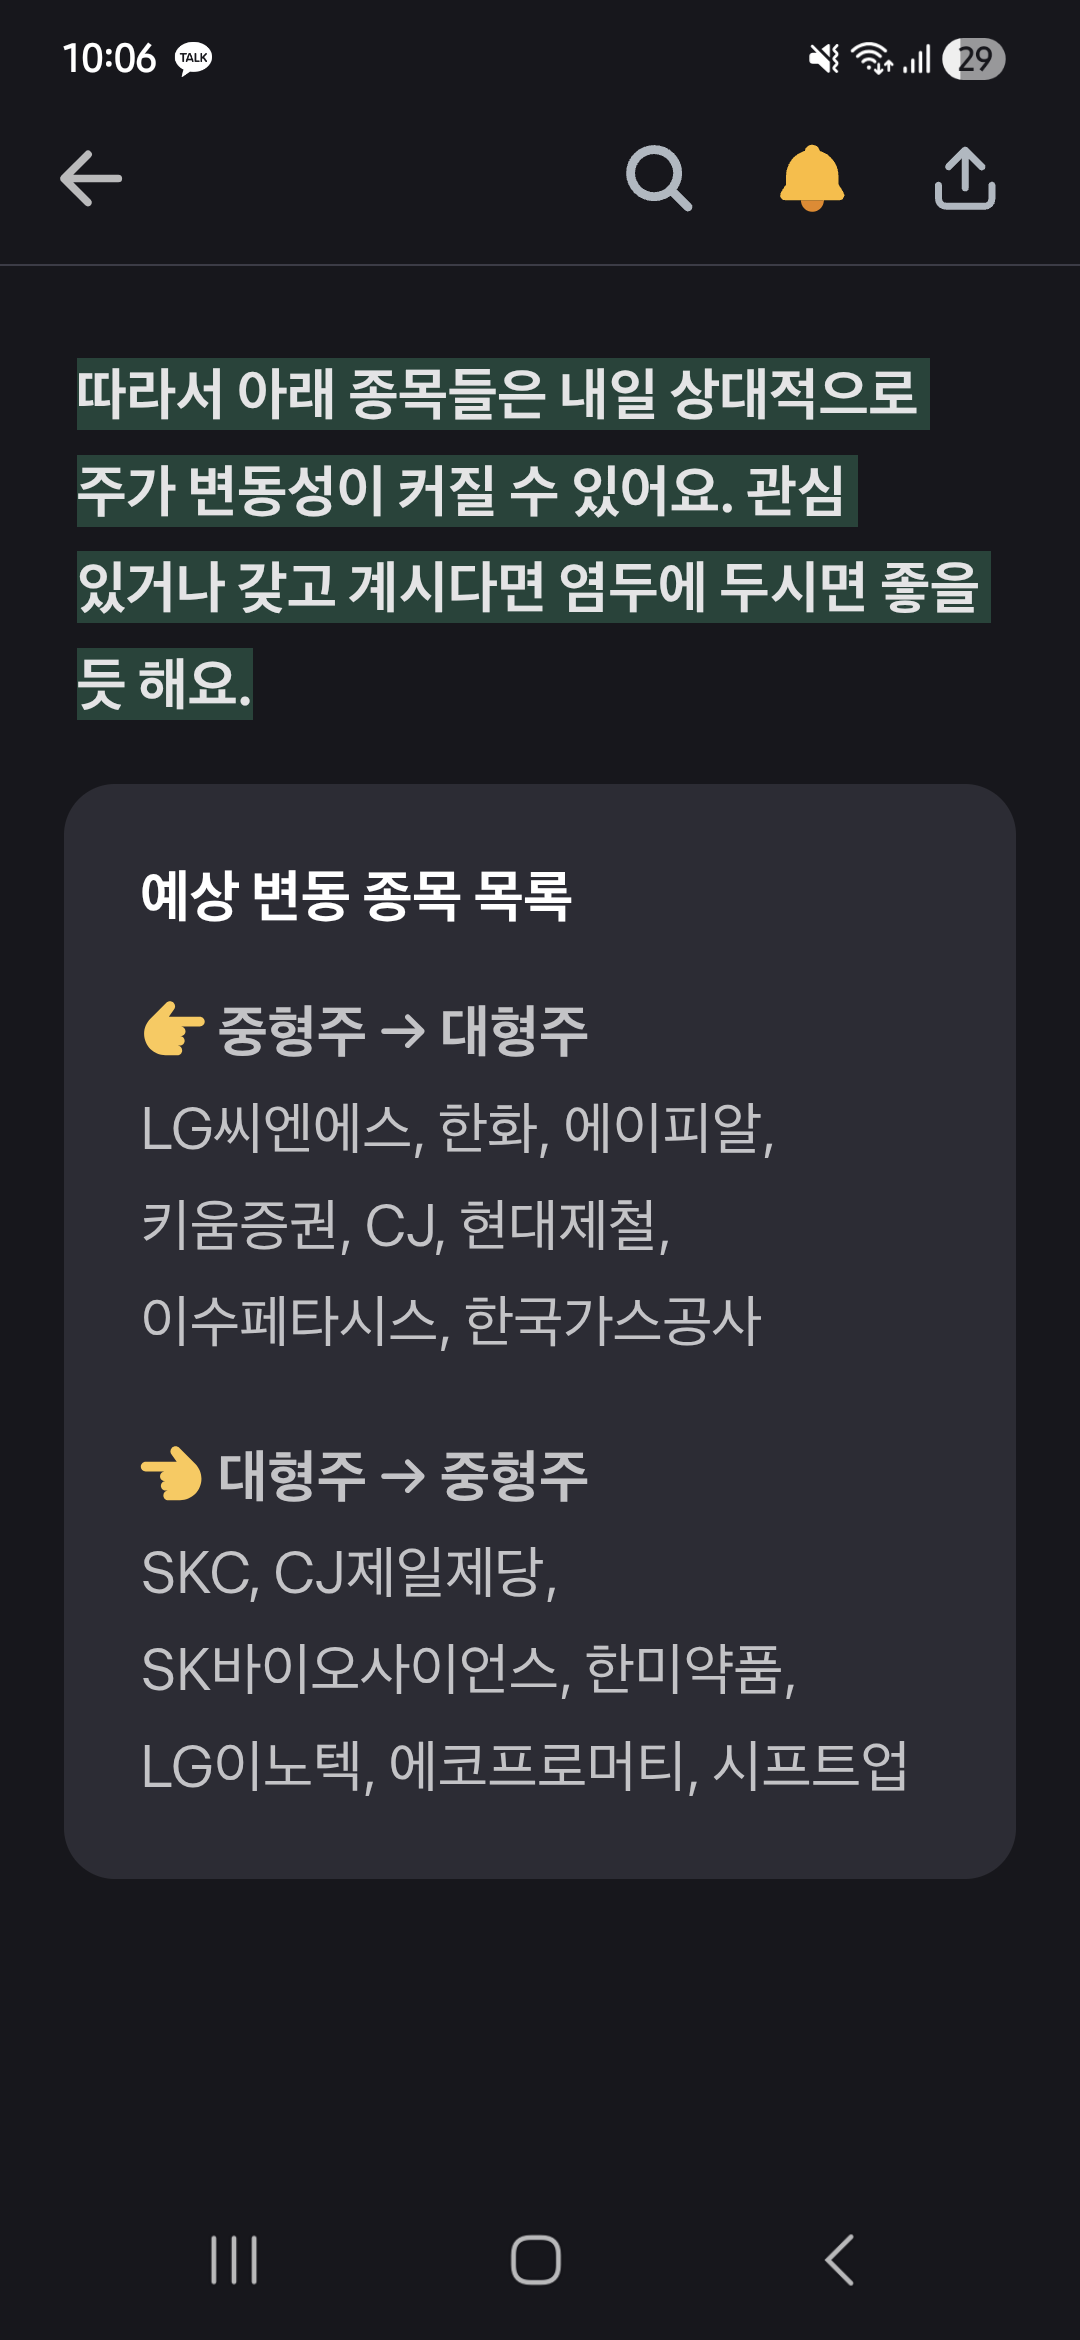Tap the share upload icon
This screenshot has width=1080, height=2340.
coord(964,179)
